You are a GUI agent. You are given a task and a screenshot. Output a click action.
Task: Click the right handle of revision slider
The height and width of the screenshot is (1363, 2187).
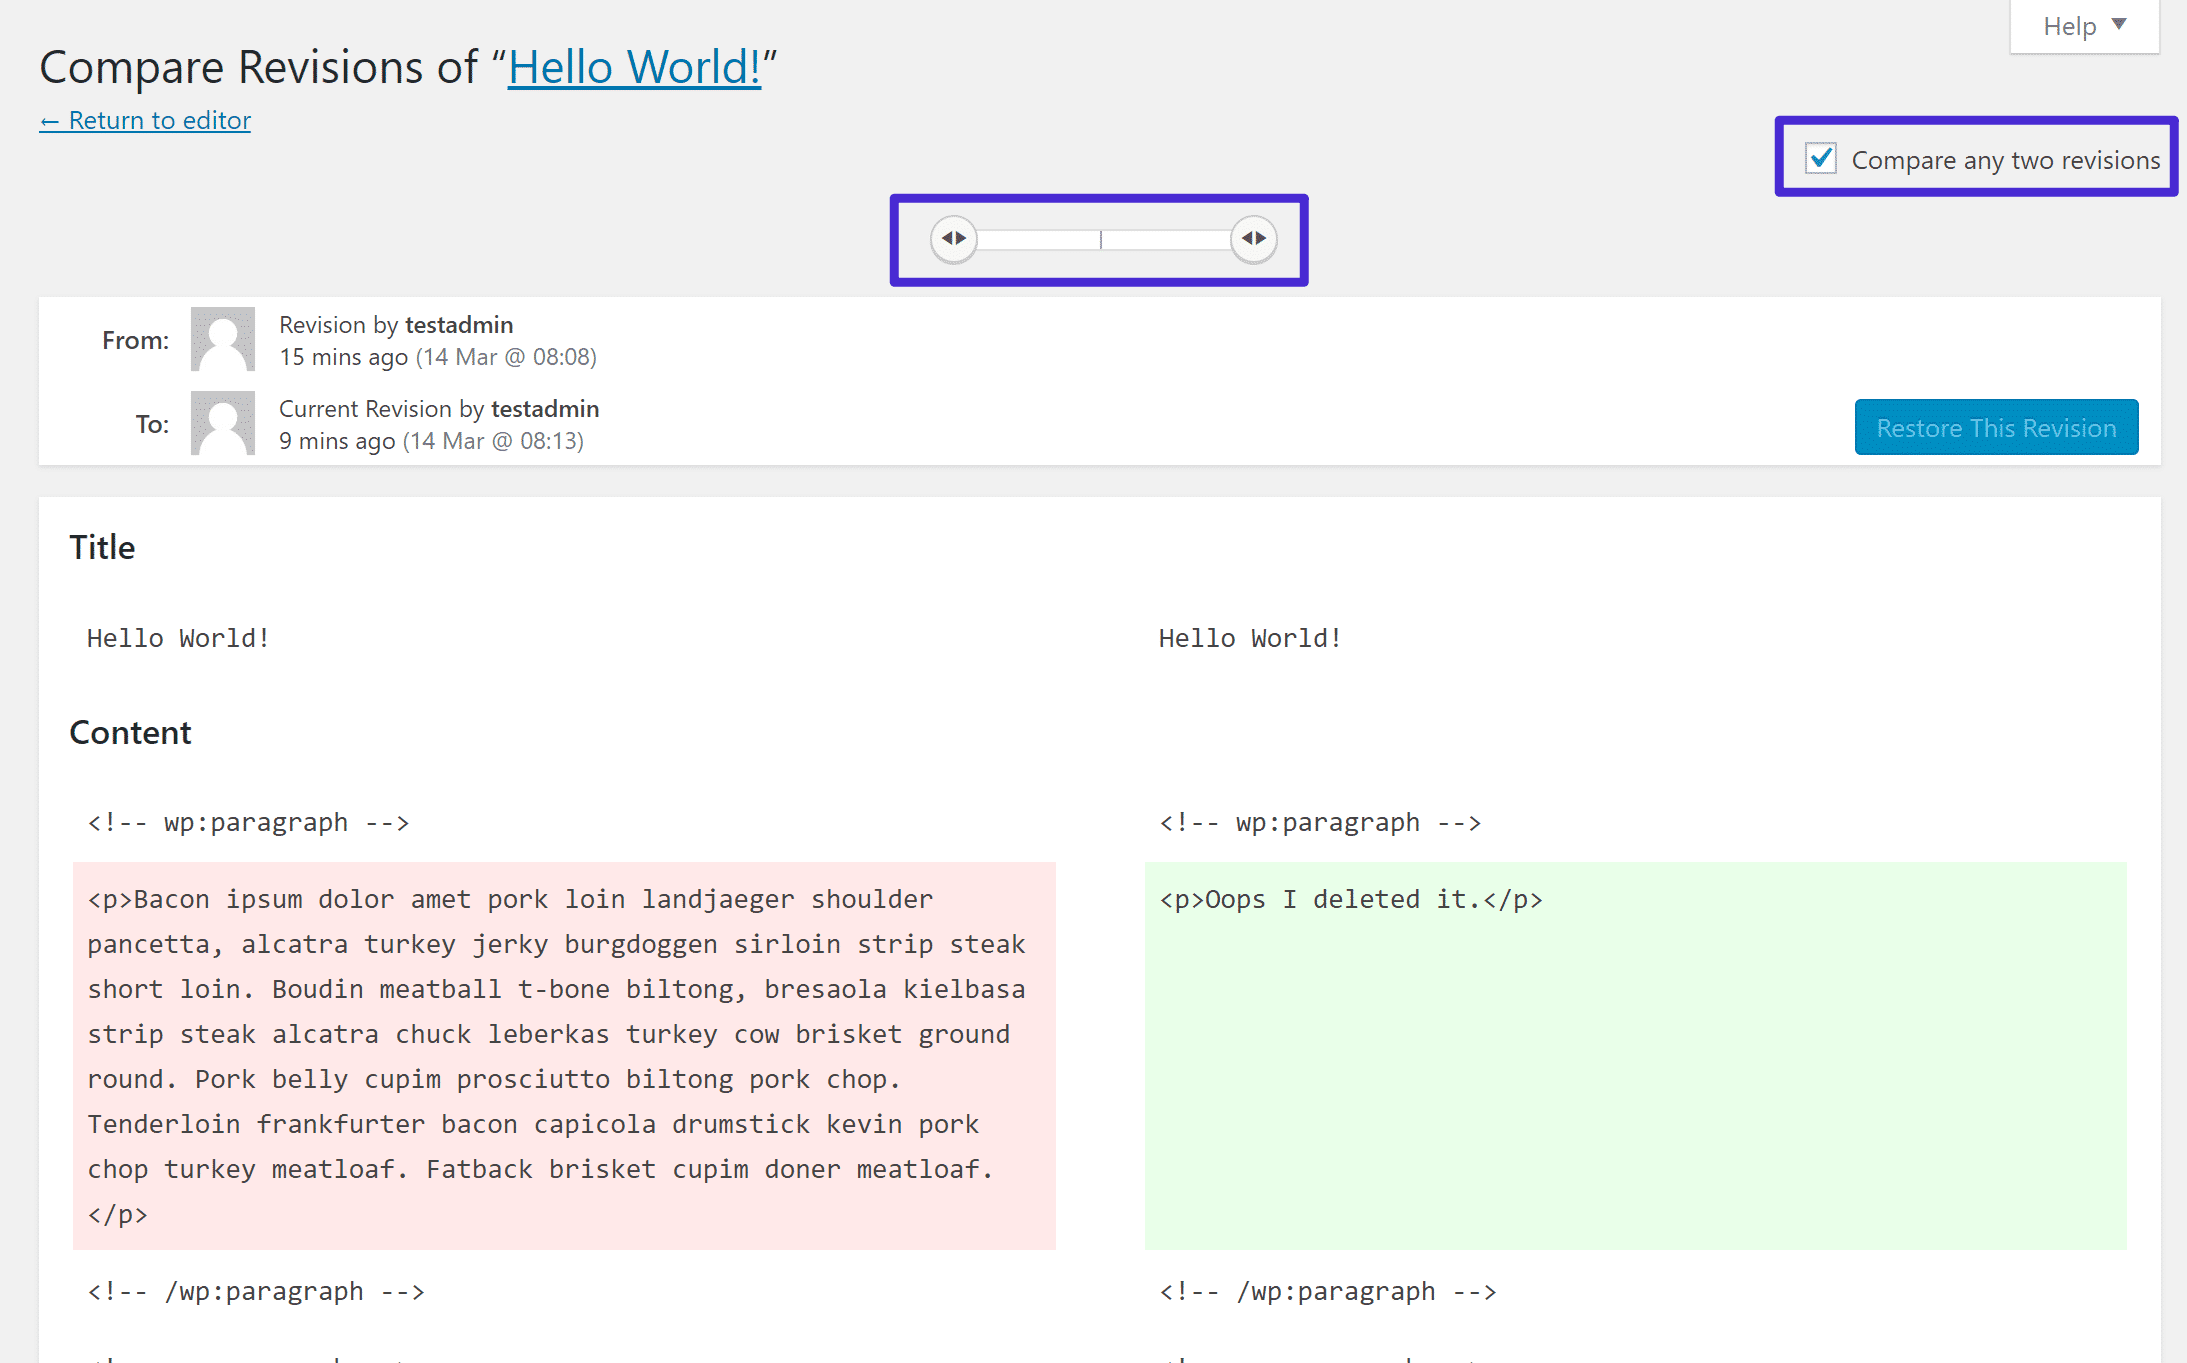(1254, 239)
